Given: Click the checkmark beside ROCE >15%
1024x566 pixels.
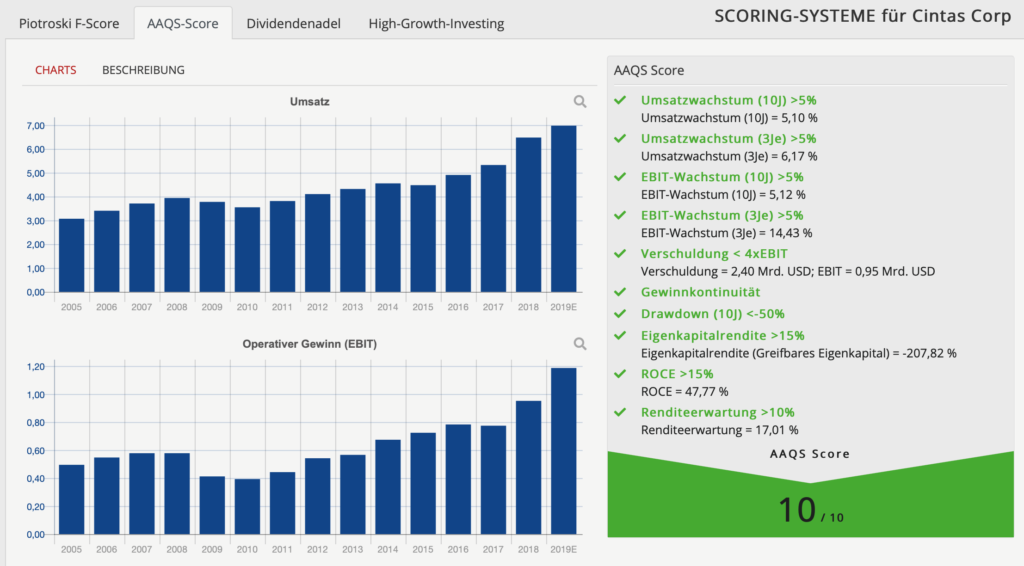Looking at the screenshot, I should 620,374.
